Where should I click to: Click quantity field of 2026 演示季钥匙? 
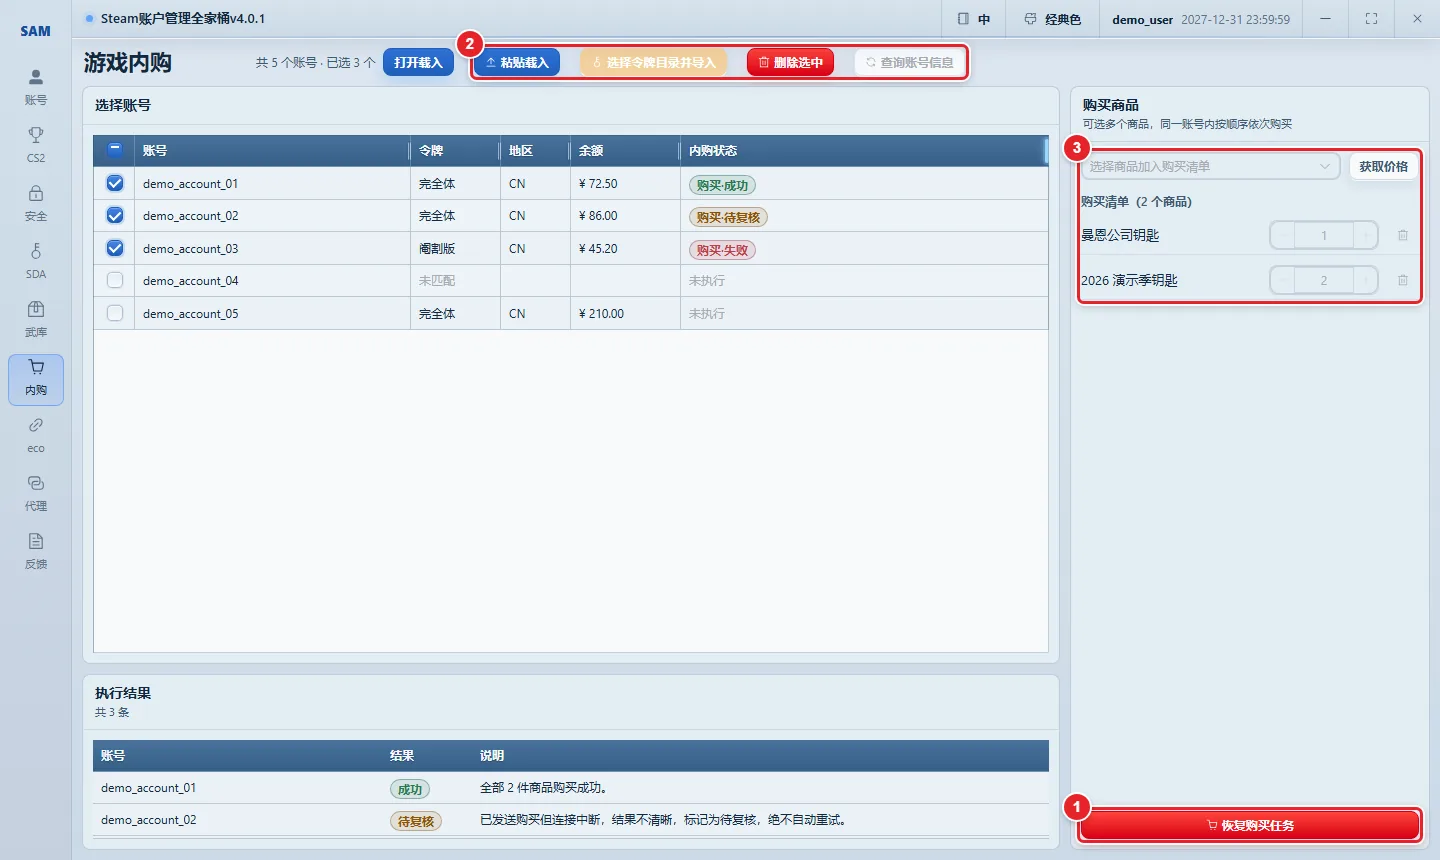[x=1324, y=280]
